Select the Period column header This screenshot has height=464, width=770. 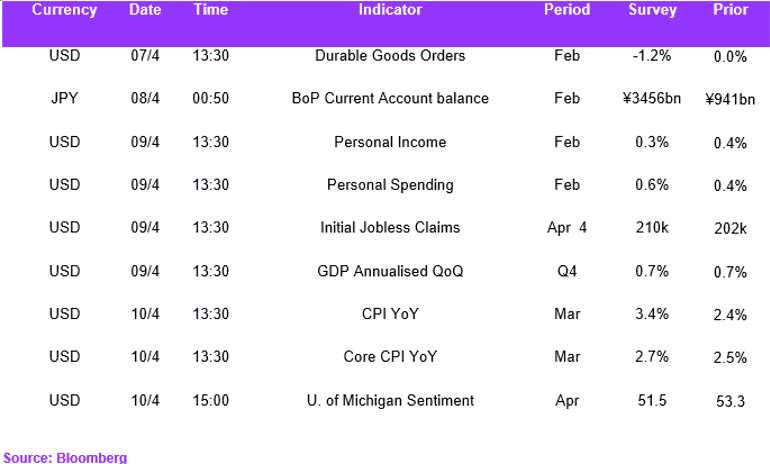[567, 10]
